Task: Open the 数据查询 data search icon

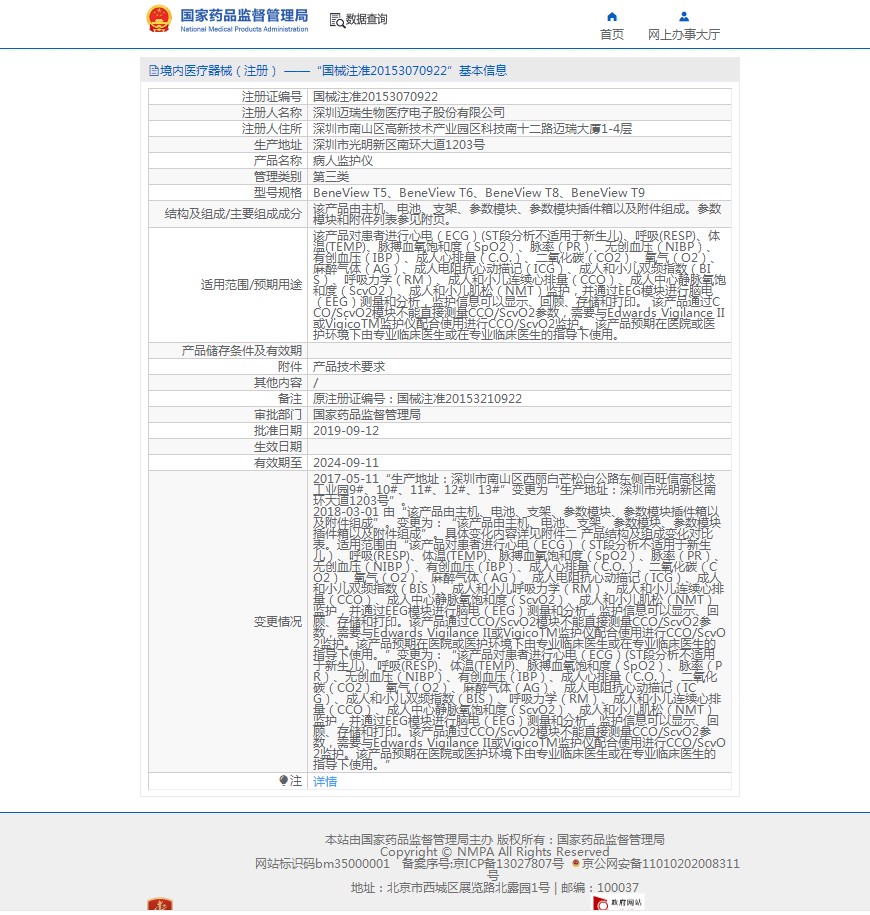Action: (x=337, y=20)
